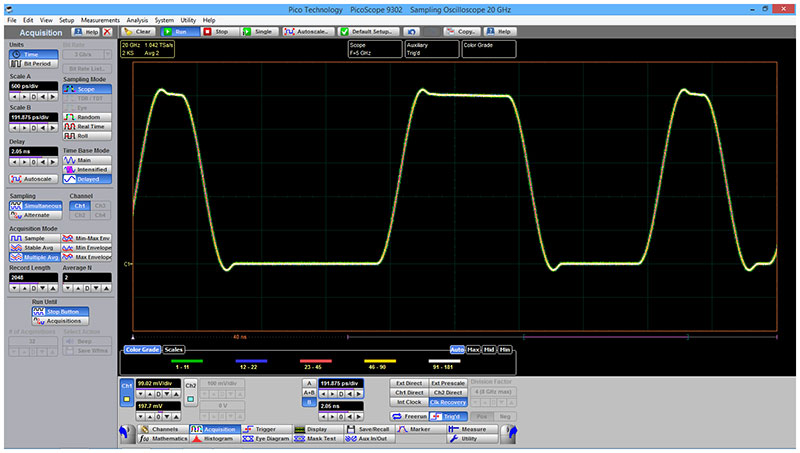Viewport: 800px width, 453px height.
Task: Open the Trigger settings panel
Action: point(254,428)
